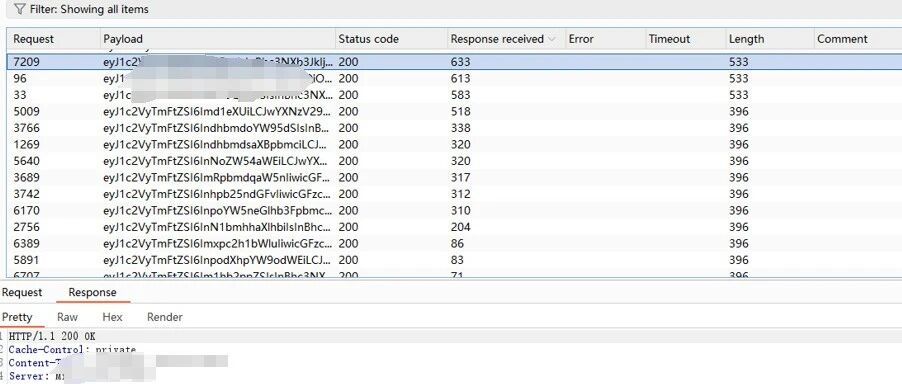This screenshot has width=902, height=384.
Task: Select the row with request 96
Action: [x=454, y=78]
